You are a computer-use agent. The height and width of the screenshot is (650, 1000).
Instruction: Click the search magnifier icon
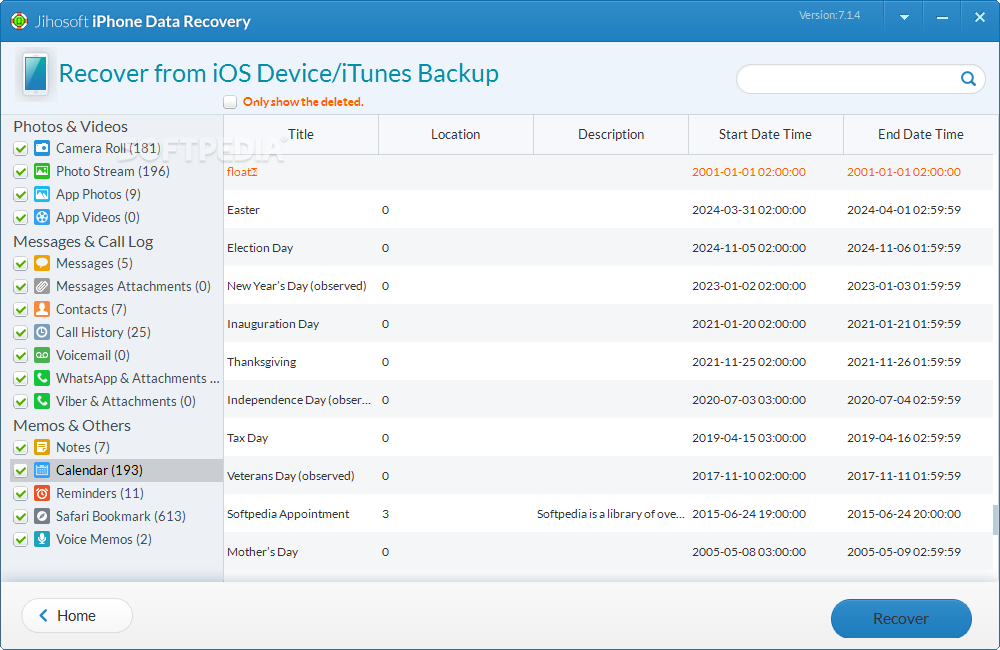tap(968, 78)
